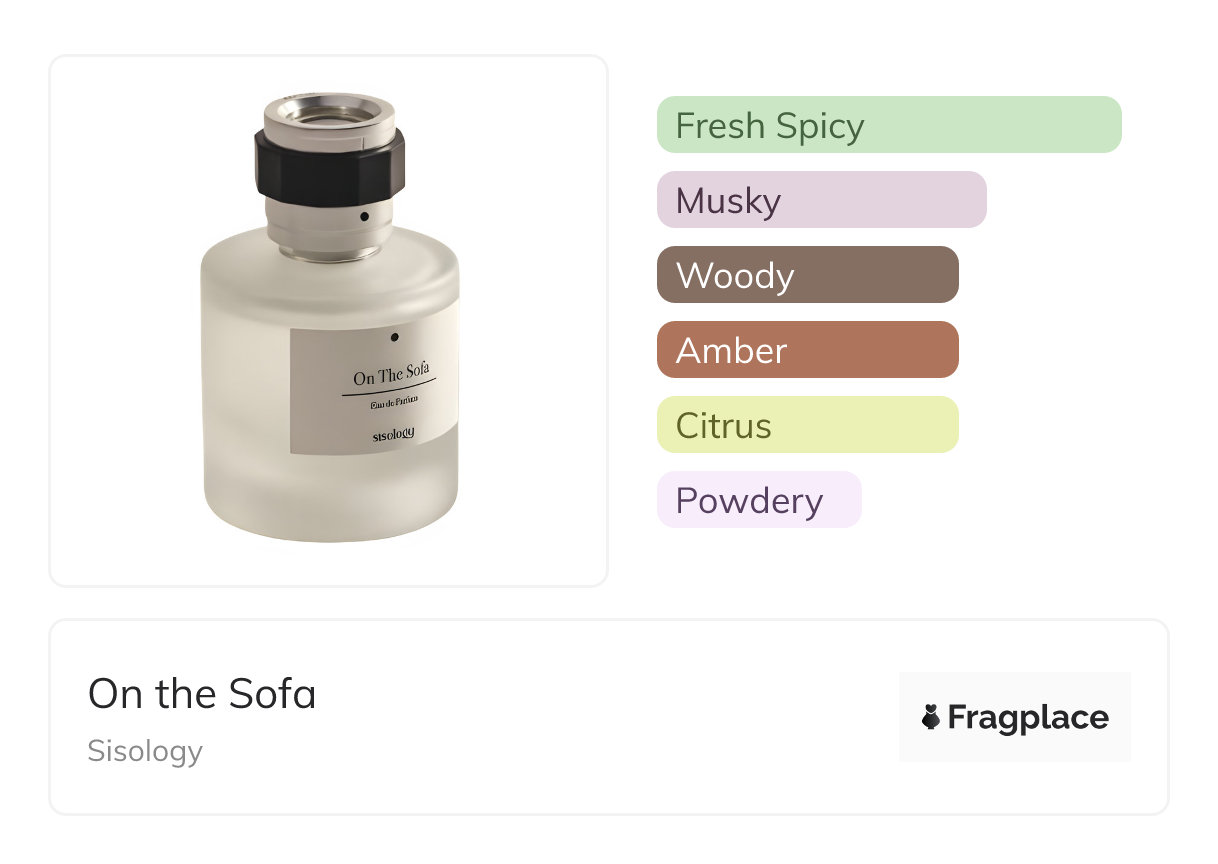Click the 'sisology' text on bottle label

click(392, 436)
